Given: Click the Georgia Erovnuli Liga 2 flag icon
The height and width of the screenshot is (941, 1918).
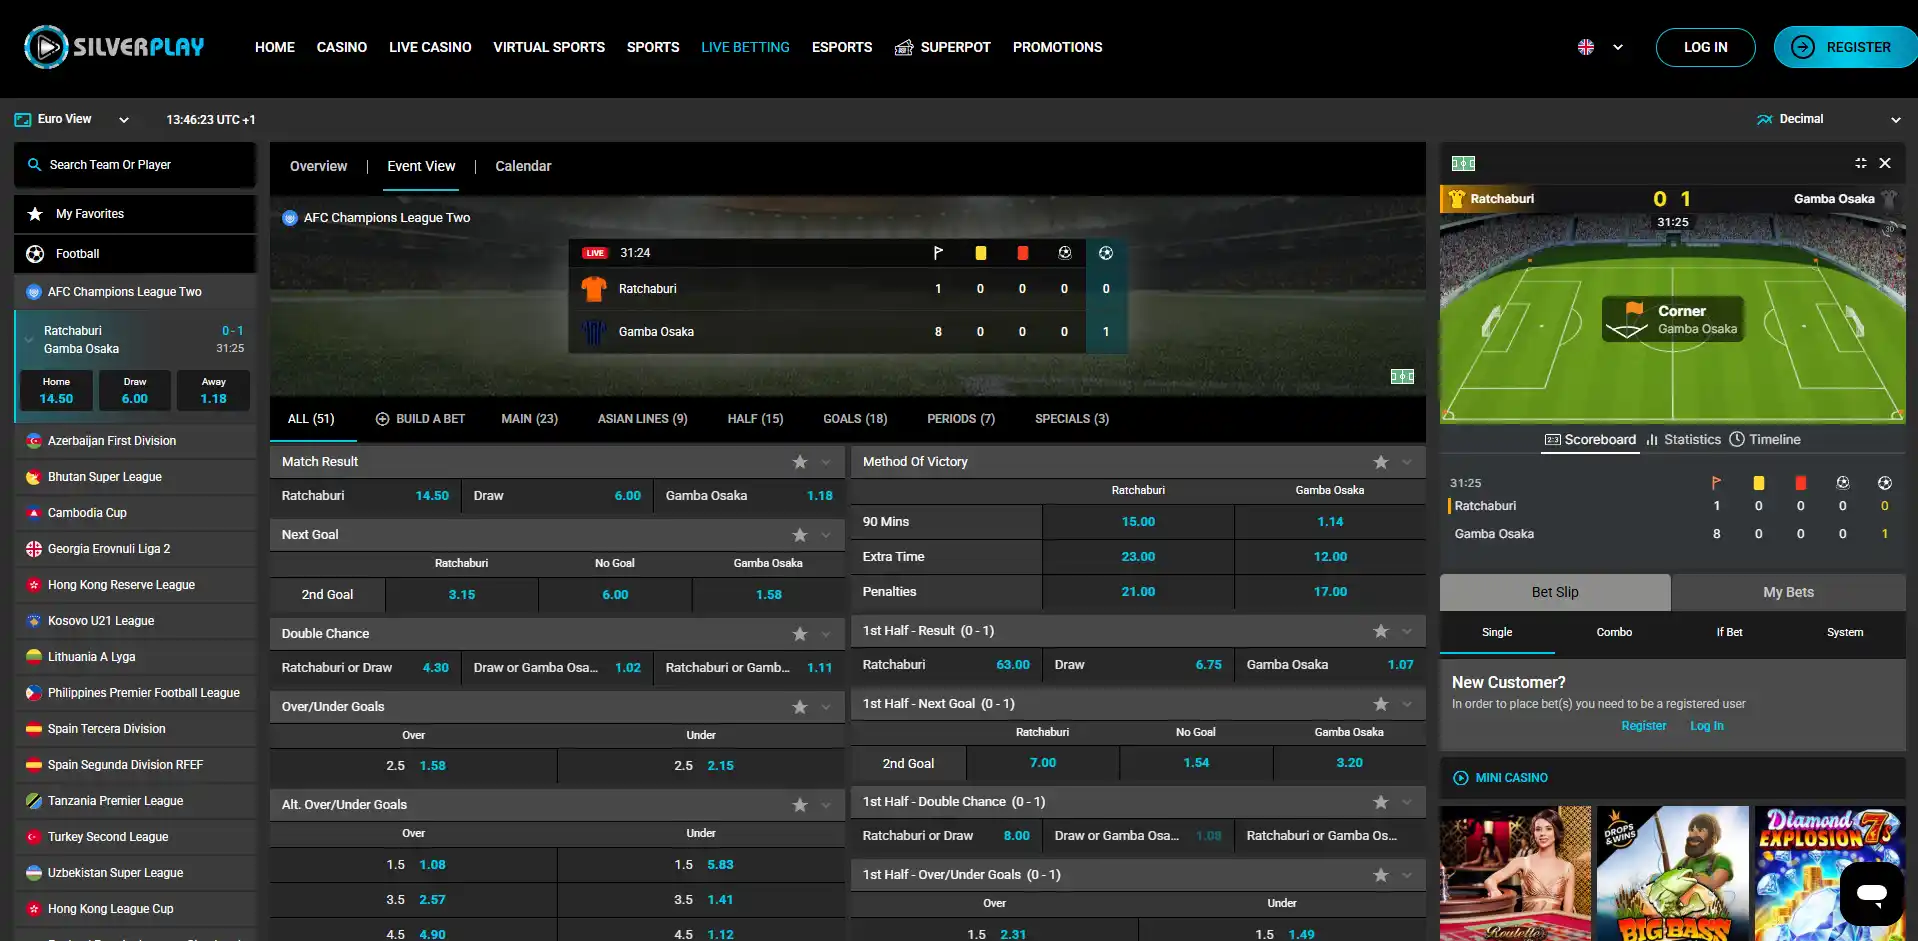Looking at the screenshot, I should click(34, 549).
